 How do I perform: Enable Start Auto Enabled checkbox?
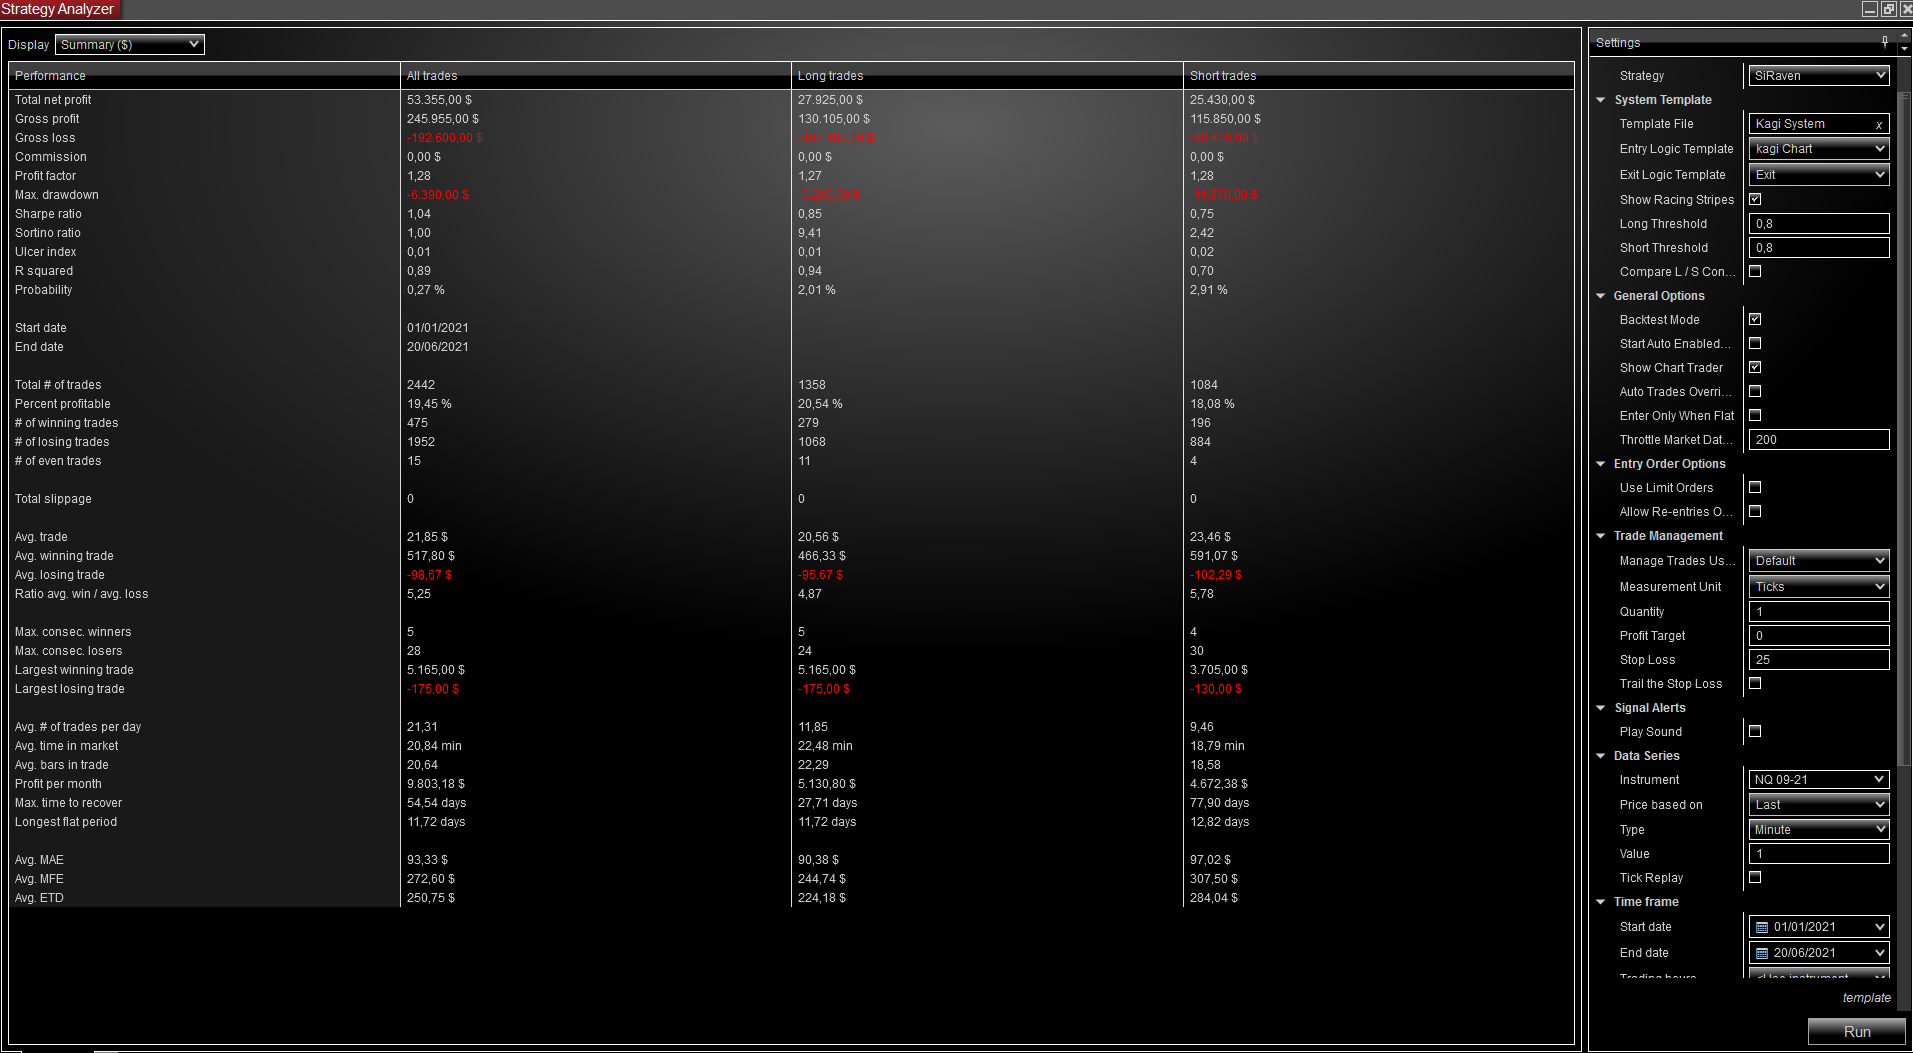pyautogui.click(x=1755, y=344)
